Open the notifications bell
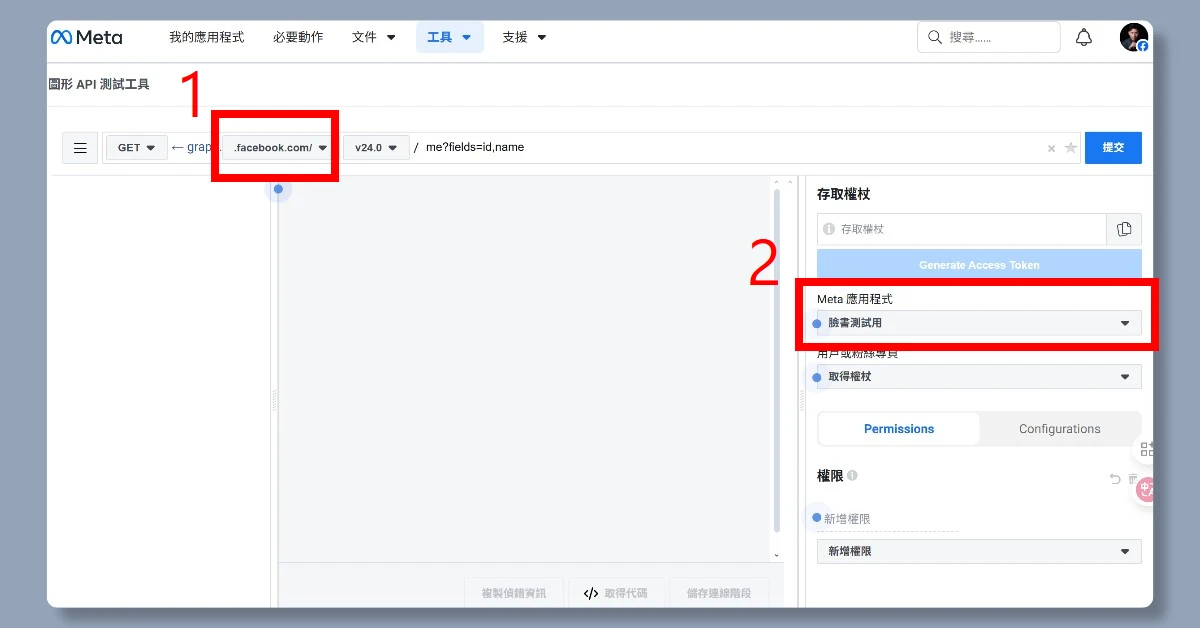Screen dimensions: 1200x628 pos(1083,38)
